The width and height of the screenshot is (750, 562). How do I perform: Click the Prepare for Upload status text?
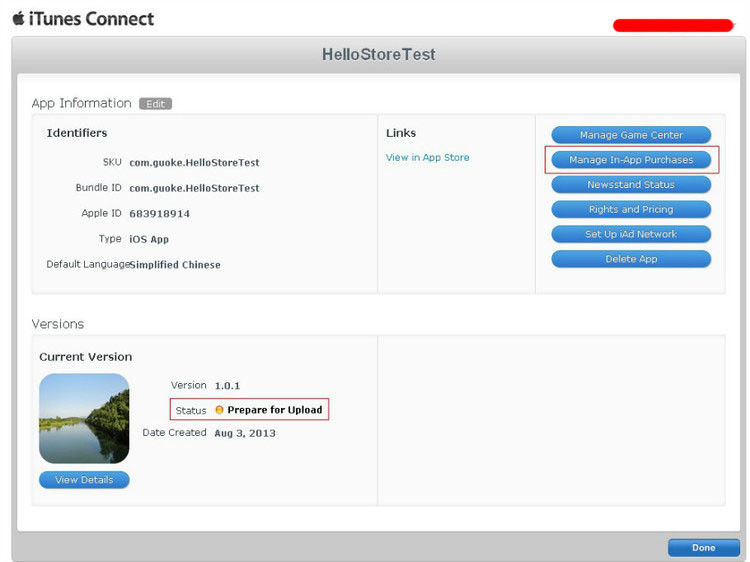pyautogui.click(x=275, y=410)
